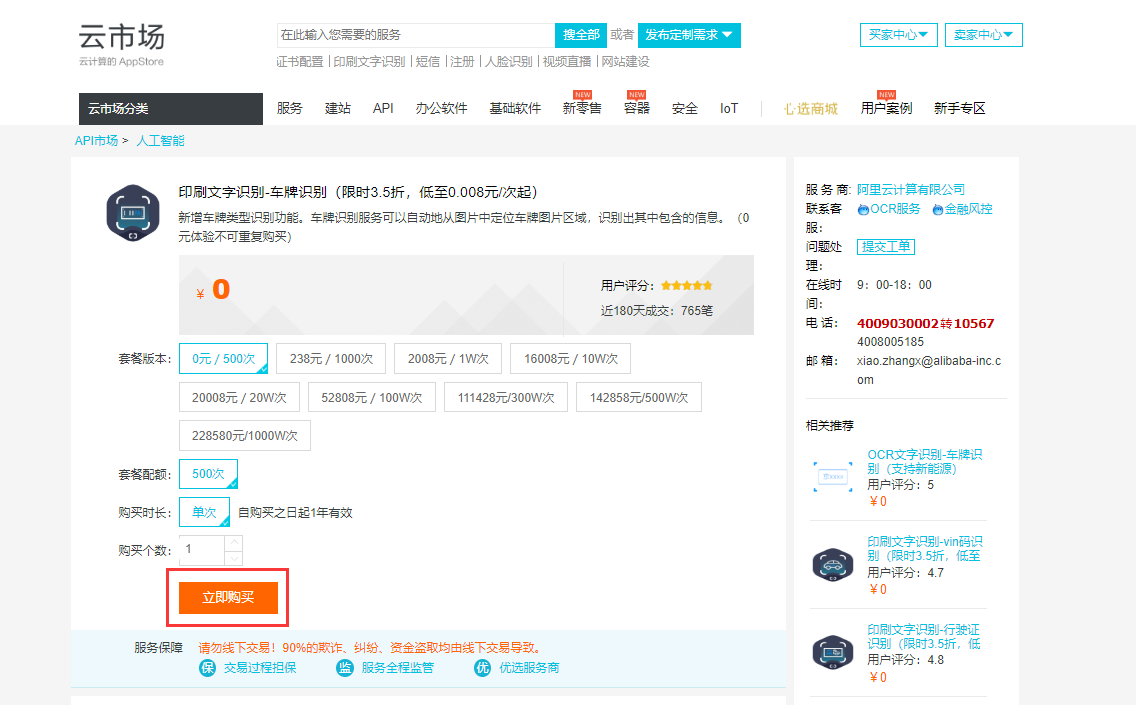Focus the service search input box
The height and width of the screenshot is (705, 1136).
click(416, 35)
